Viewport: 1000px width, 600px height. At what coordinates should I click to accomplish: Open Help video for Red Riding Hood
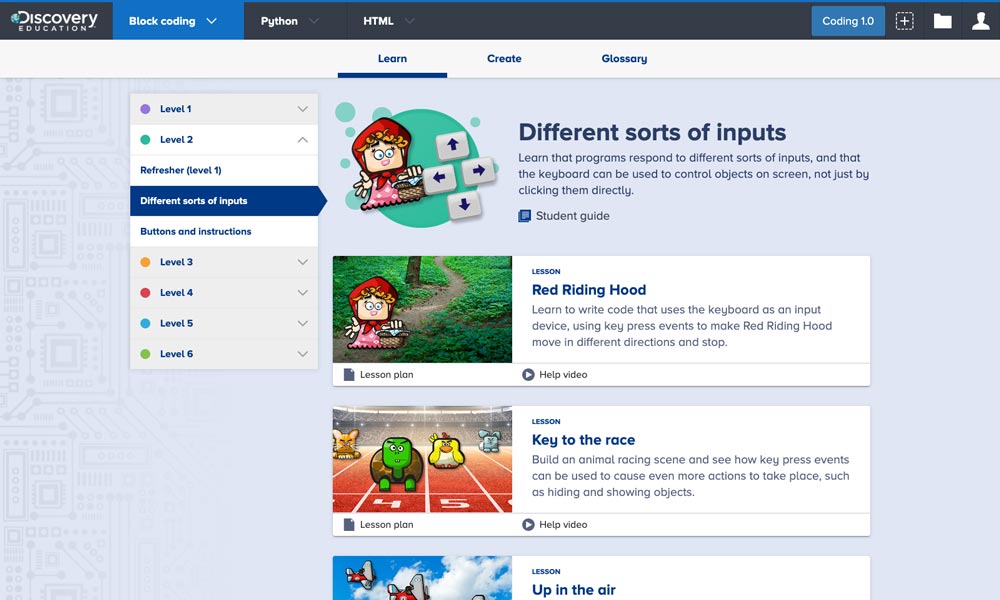[563, 374]
